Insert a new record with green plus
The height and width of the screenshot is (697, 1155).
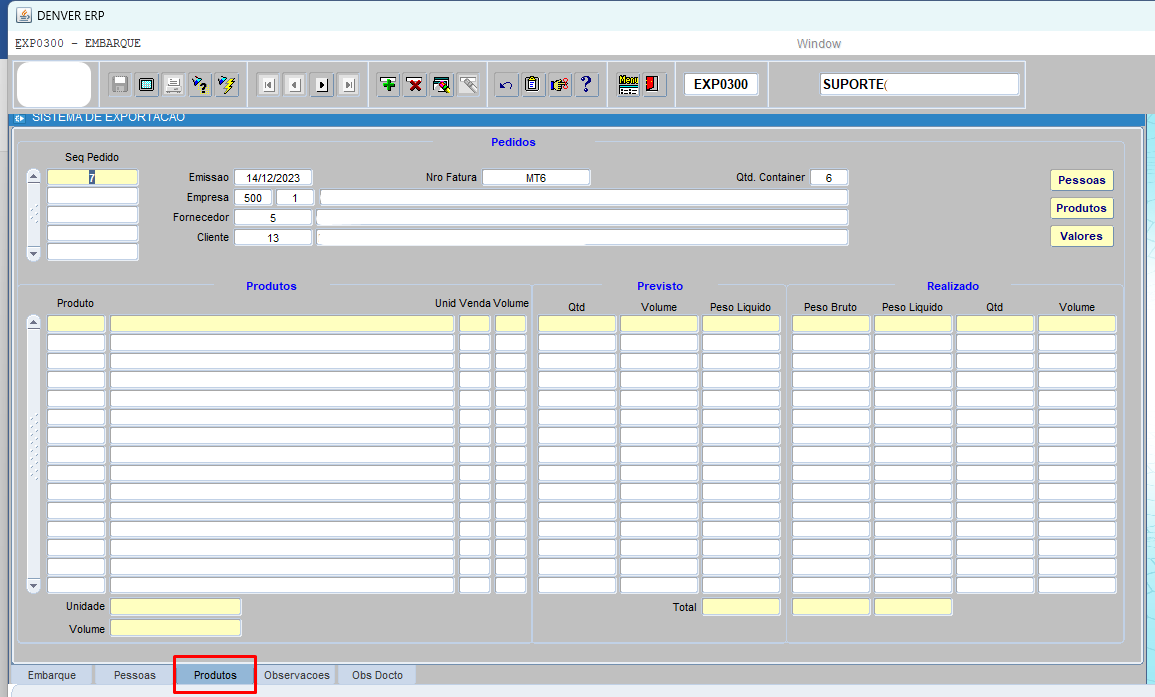coord(388,85)
